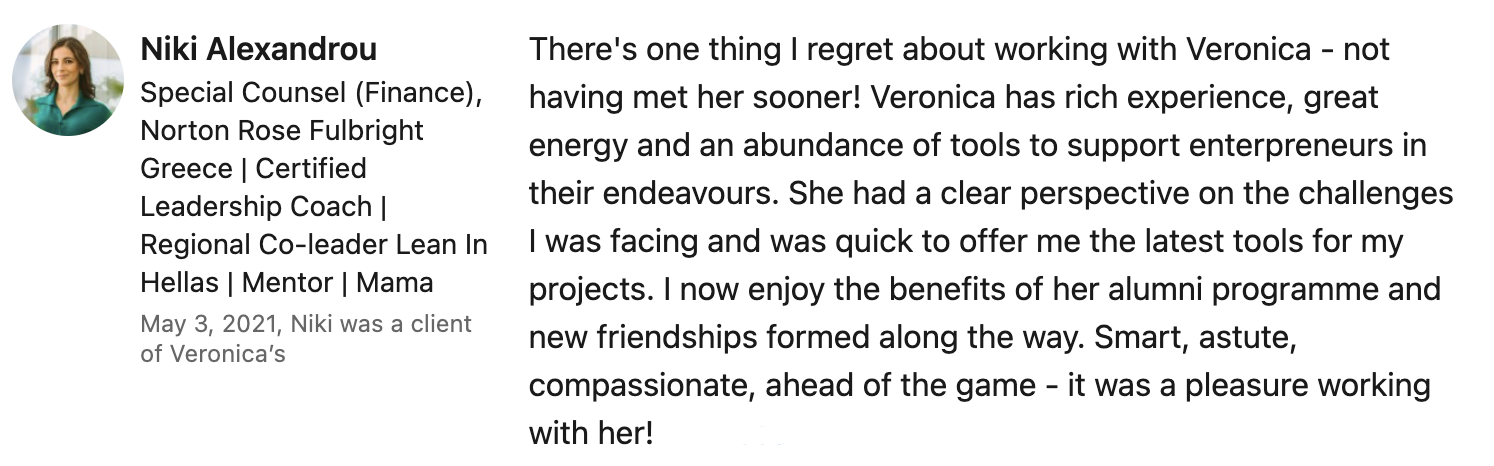Click the "Mama" word in the headline
This screenshot has width=1494, height=466.
point(394,283)
